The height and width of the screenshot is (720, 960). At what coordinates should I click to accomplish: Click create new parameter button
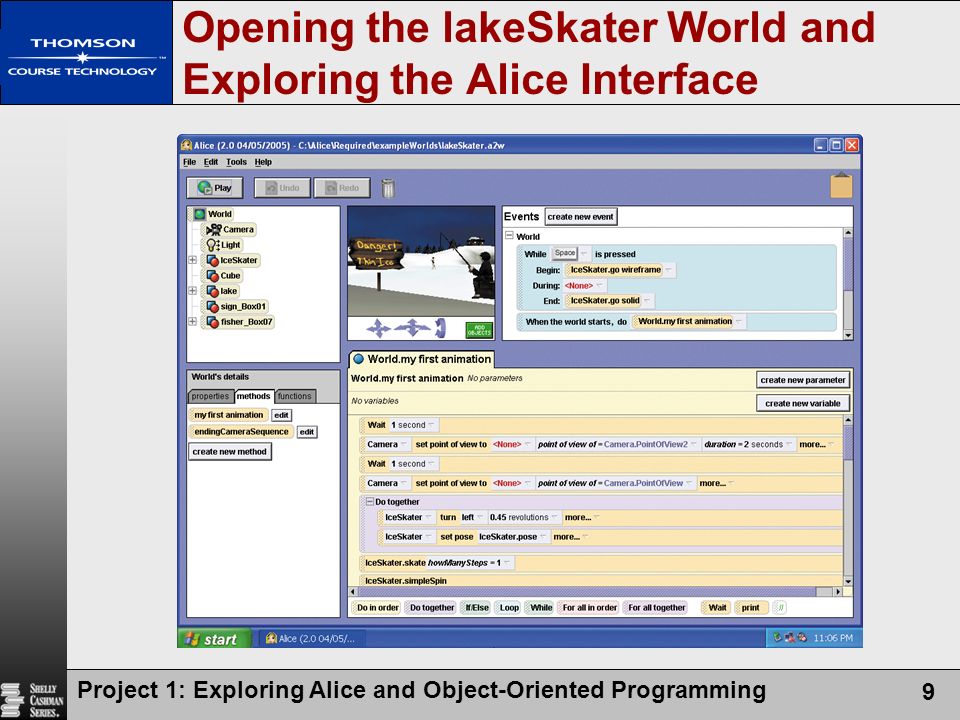[x=803, y=380]
